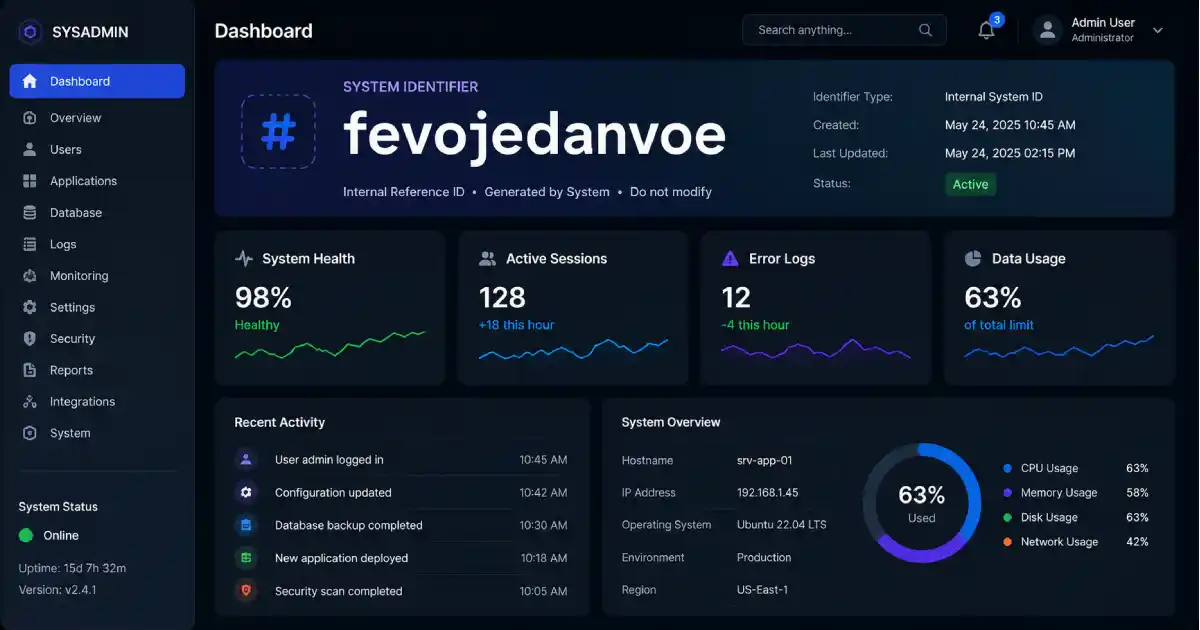
Task: Click the Error Logs warning triangle icon
Action: (x=730, y=258)
